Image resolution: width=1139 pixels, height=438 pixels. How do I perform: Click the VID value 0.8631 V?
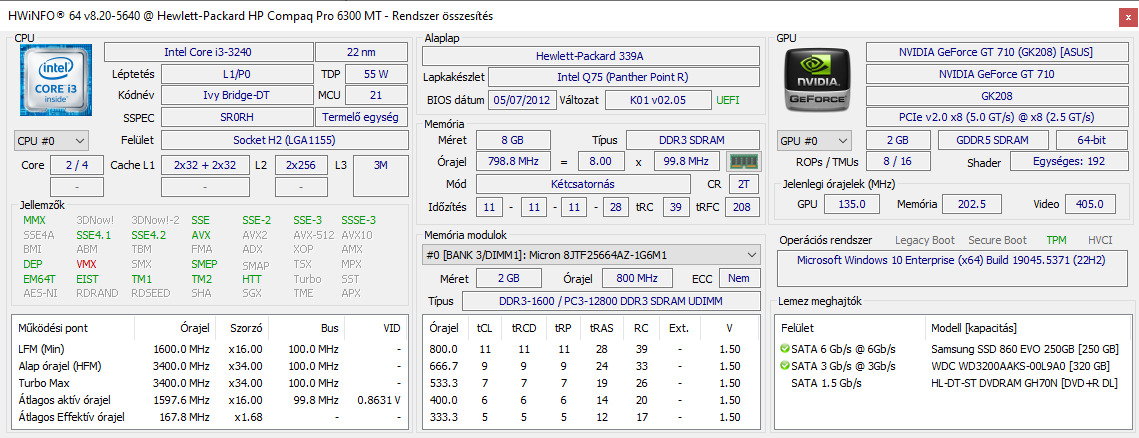coord(378,400)
